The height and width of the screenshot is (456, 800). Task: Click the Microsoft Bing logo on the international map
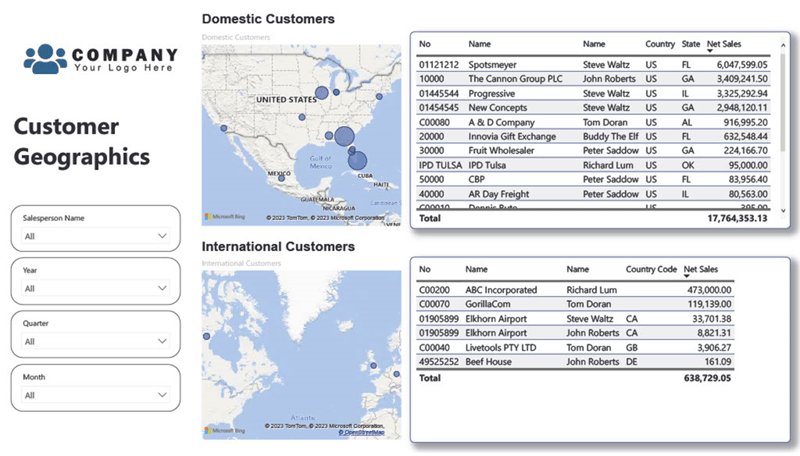pos(224,430)
